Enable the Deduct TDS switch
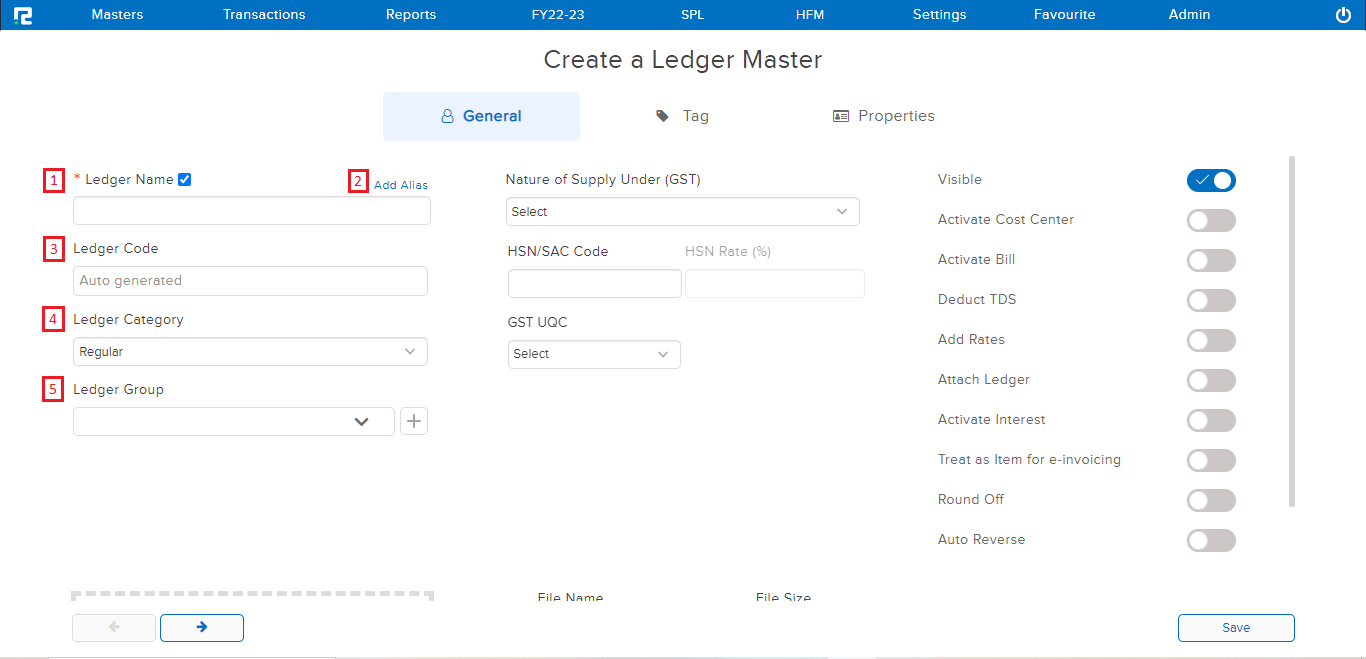This screenshot has width=1366, height=659. coord(1211,300)
